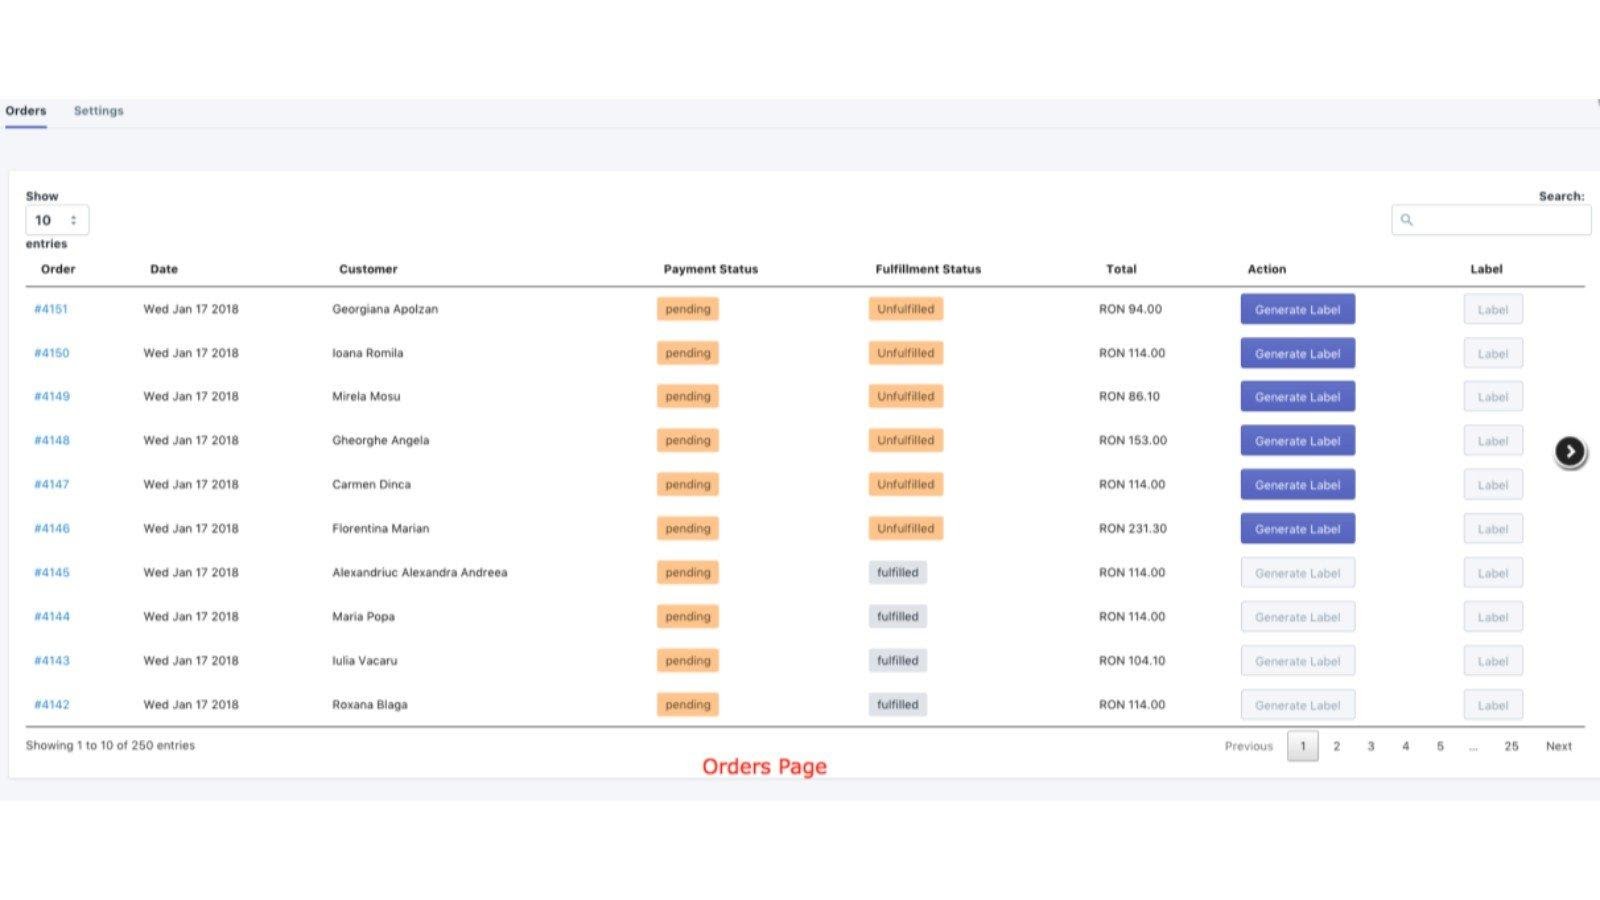This screenshot has width=1600, height=900.
Task: Sort by Total column header
Action: click(1121, 269)
